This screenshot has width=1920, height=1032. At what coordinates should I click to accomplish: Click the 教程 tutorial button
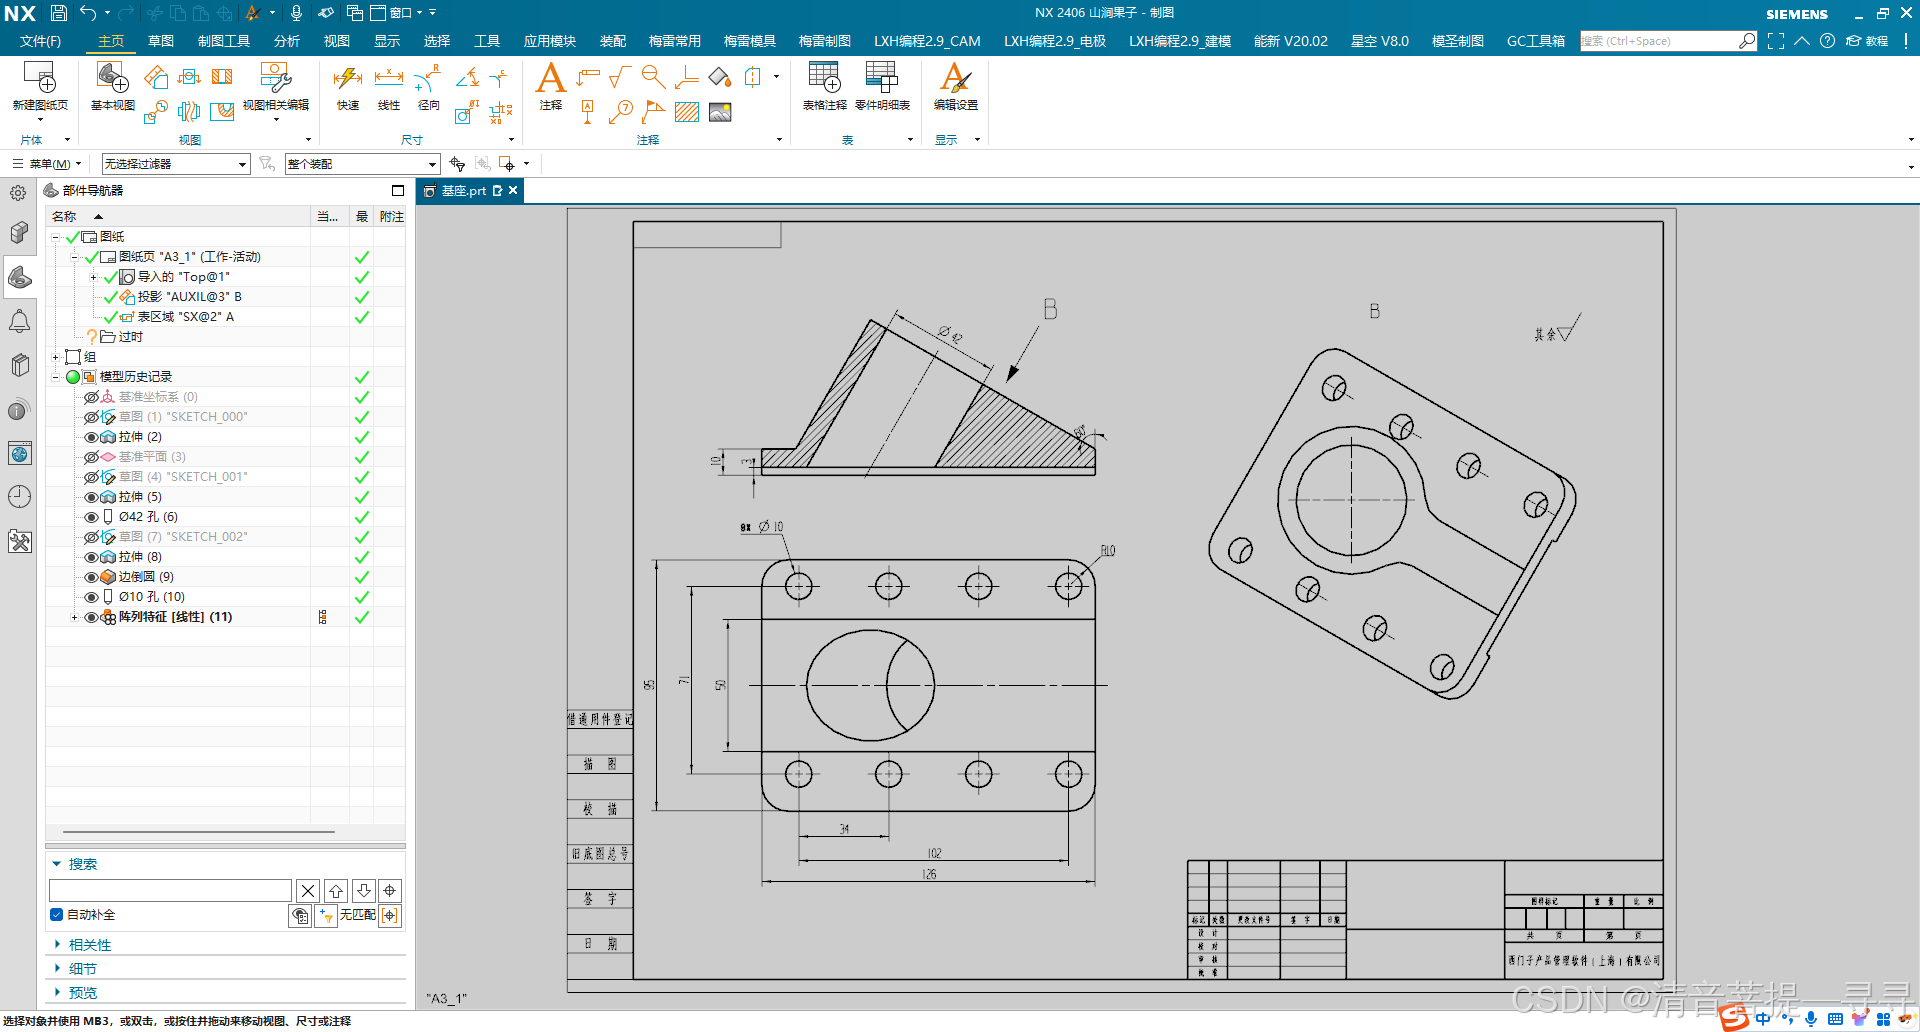[1868, 41]
